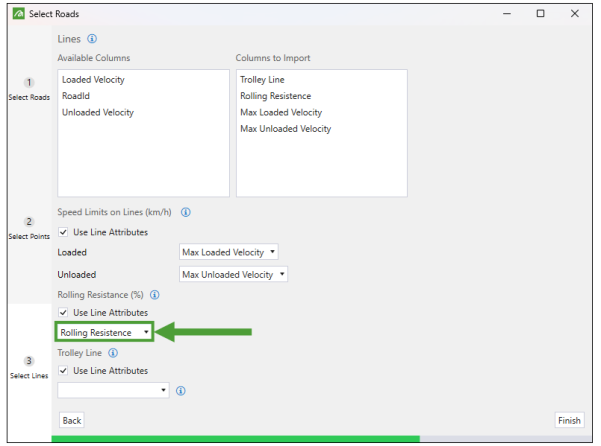Open the empty Trolley Line dropdown
Image resolution: width=601 pixels, height=446 pixels.
point(113,390)
